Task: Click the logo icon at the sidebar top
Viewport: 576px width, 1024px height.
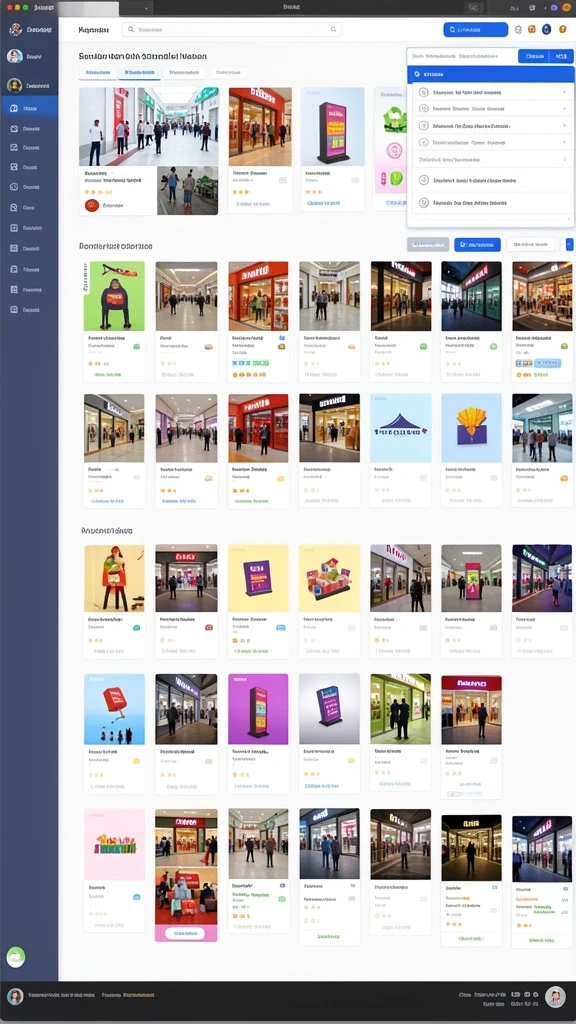Action: coord(16,29)
